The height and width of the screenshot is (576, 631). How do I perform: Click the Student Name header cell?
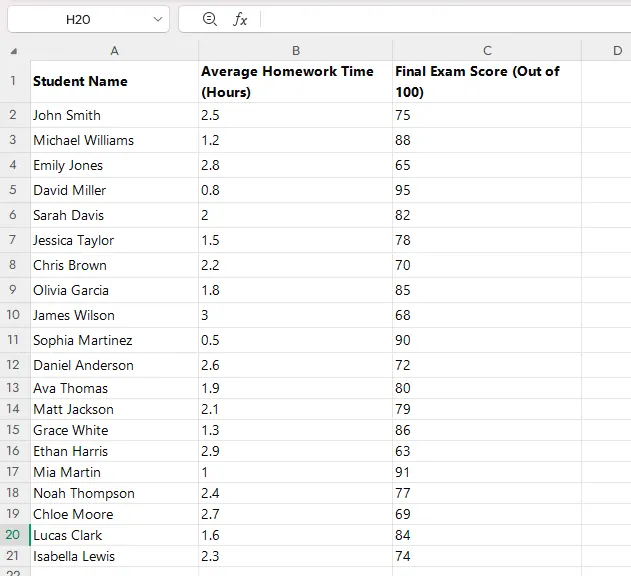[x=114, y=81]
